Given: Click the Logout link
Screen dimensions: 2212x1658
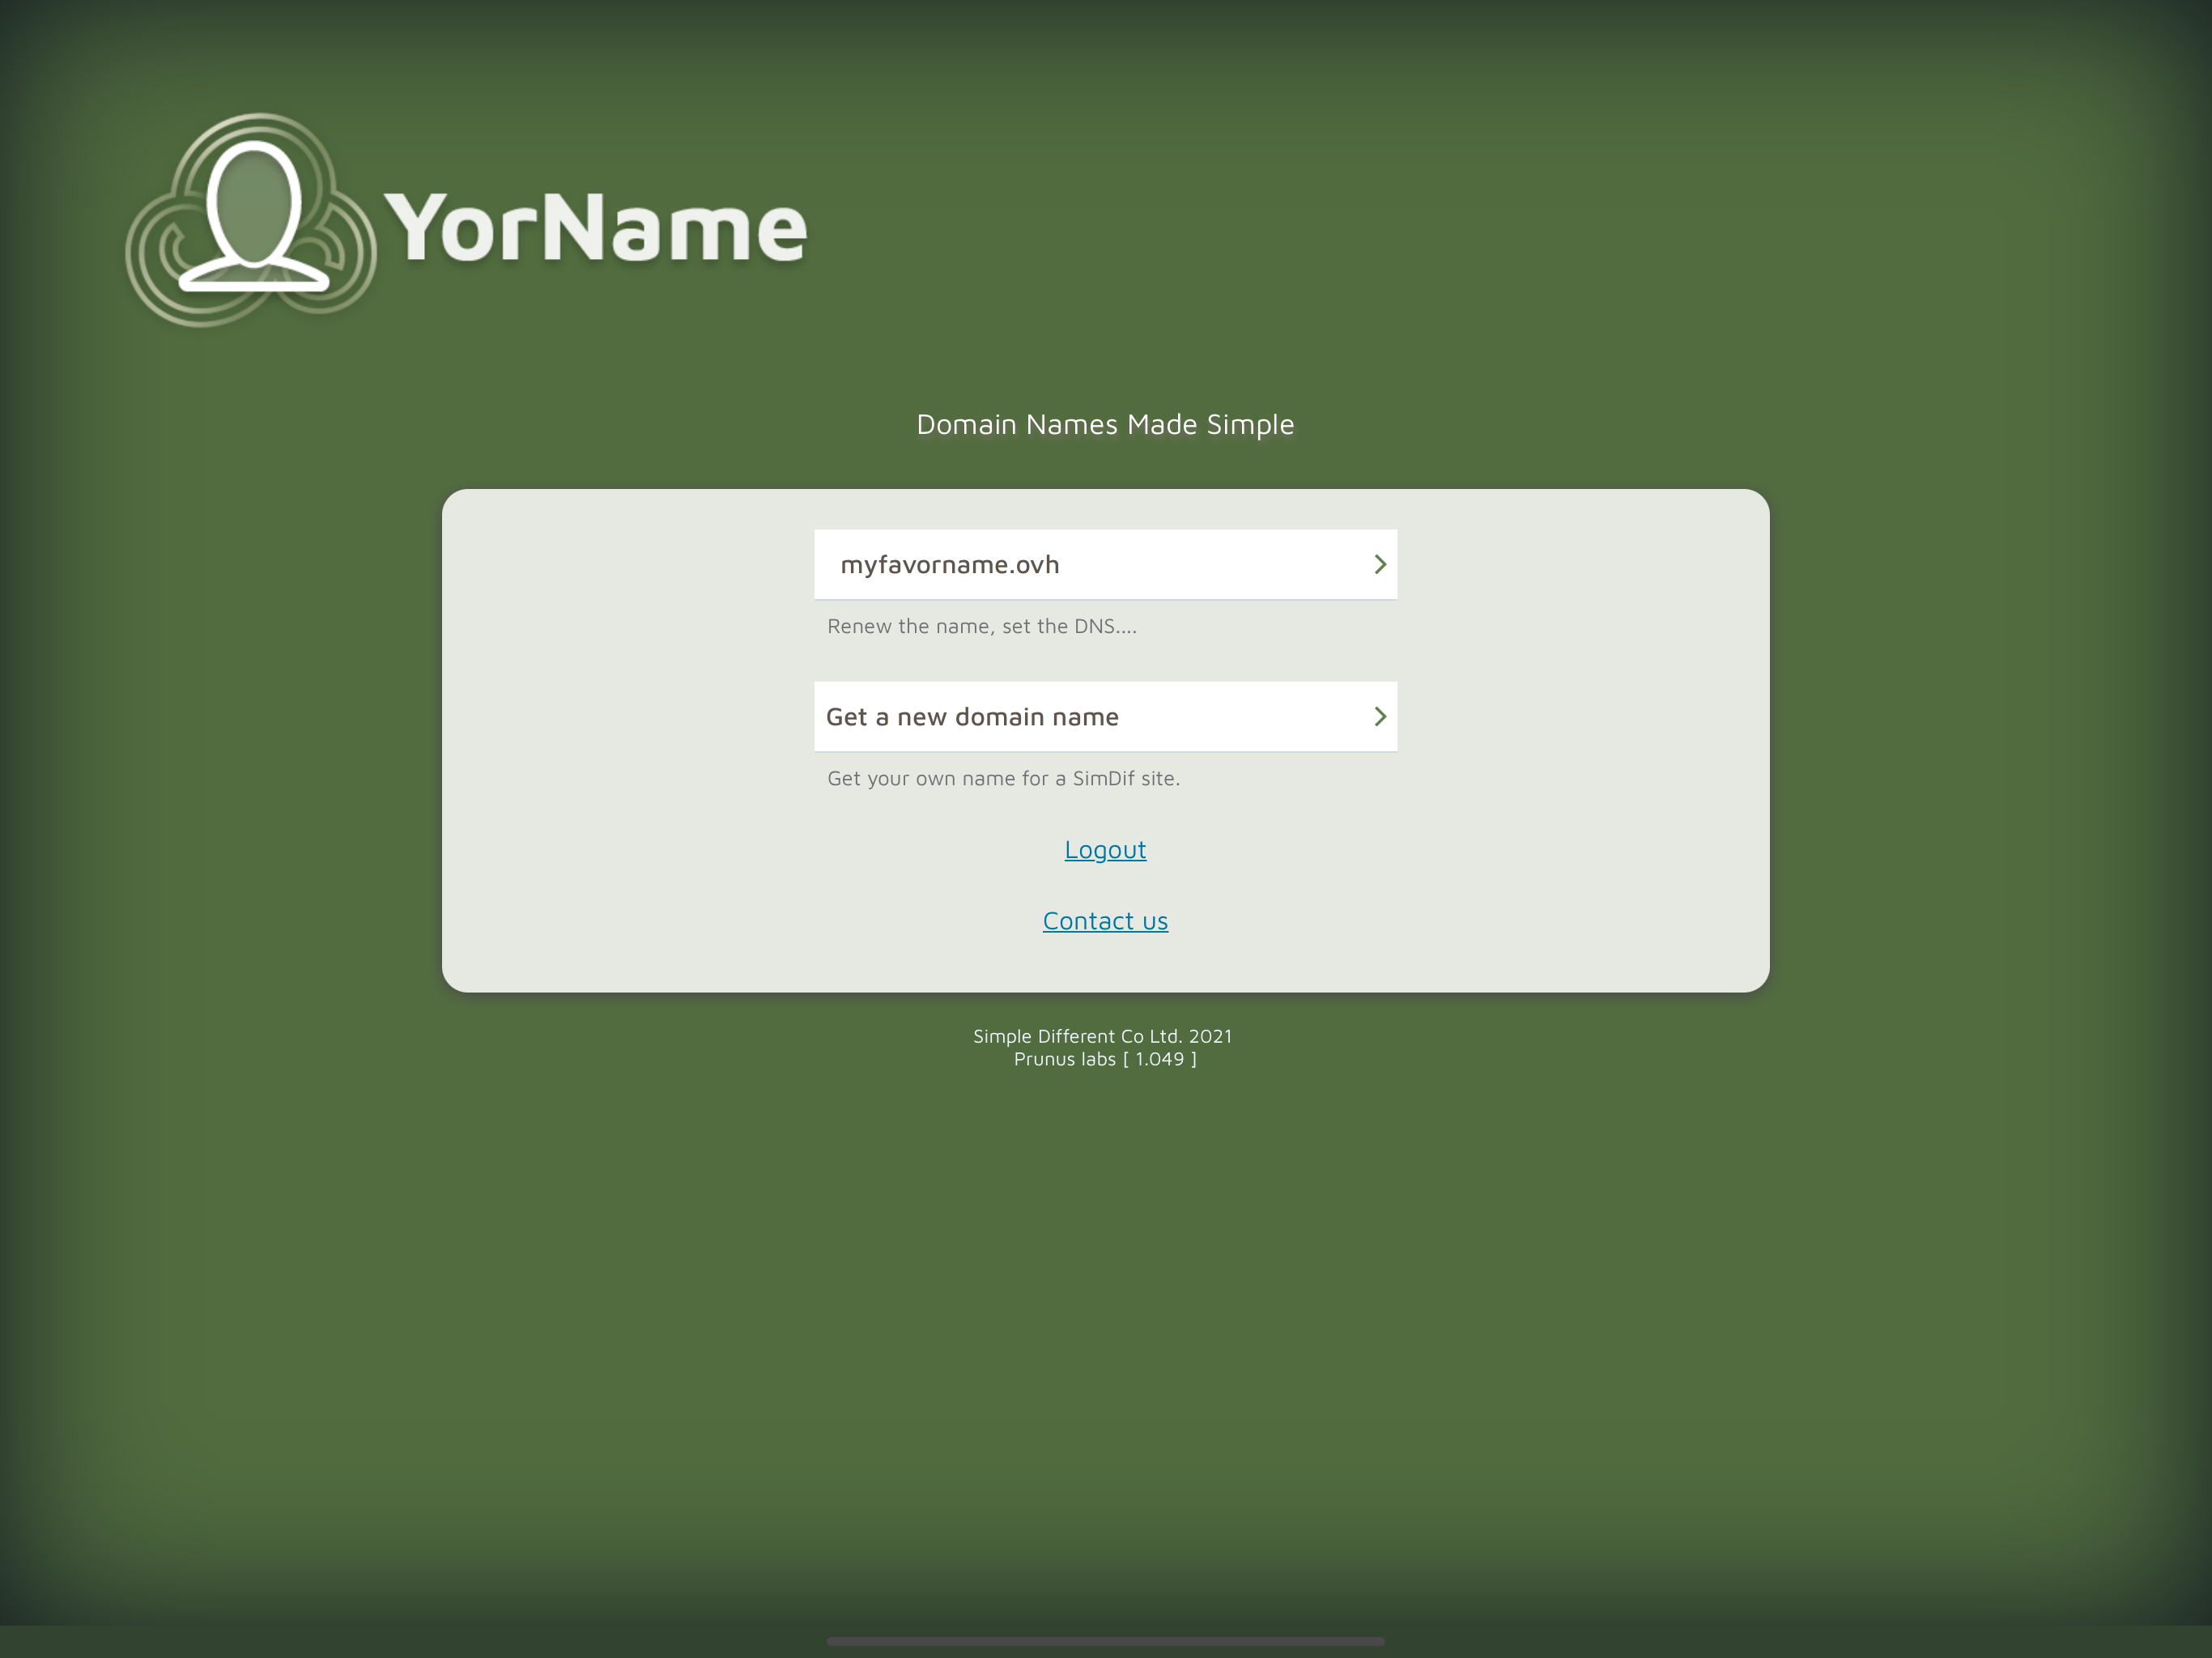Looking at the screenshot, I should tap(1105, 849).
